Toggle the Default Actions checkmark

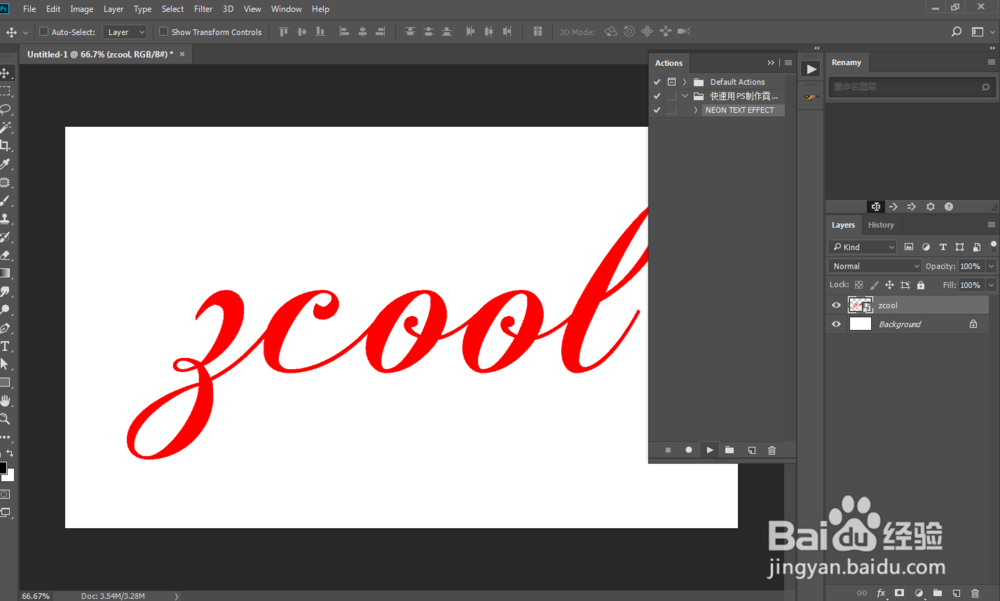point(657,82)
